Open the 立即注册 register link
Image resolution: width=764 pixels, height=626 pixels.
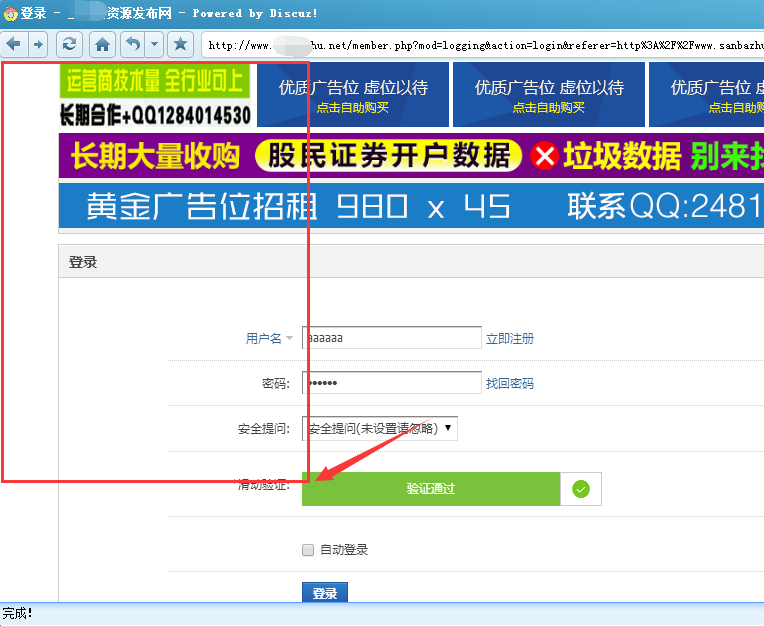click(510, 339)
